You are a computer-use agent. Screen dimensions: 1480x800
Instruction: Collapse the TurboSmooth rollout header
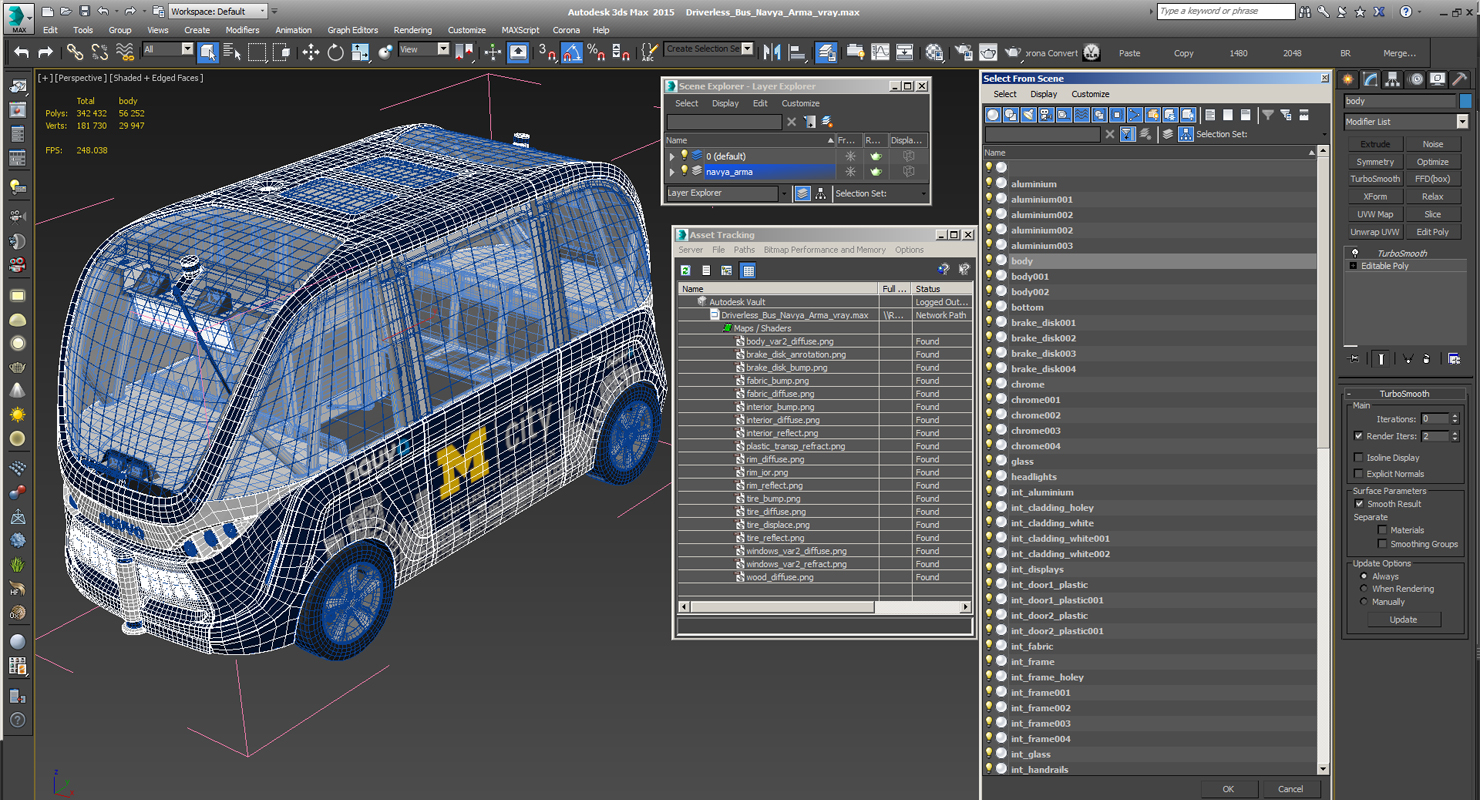click(x=1404, y=394)
